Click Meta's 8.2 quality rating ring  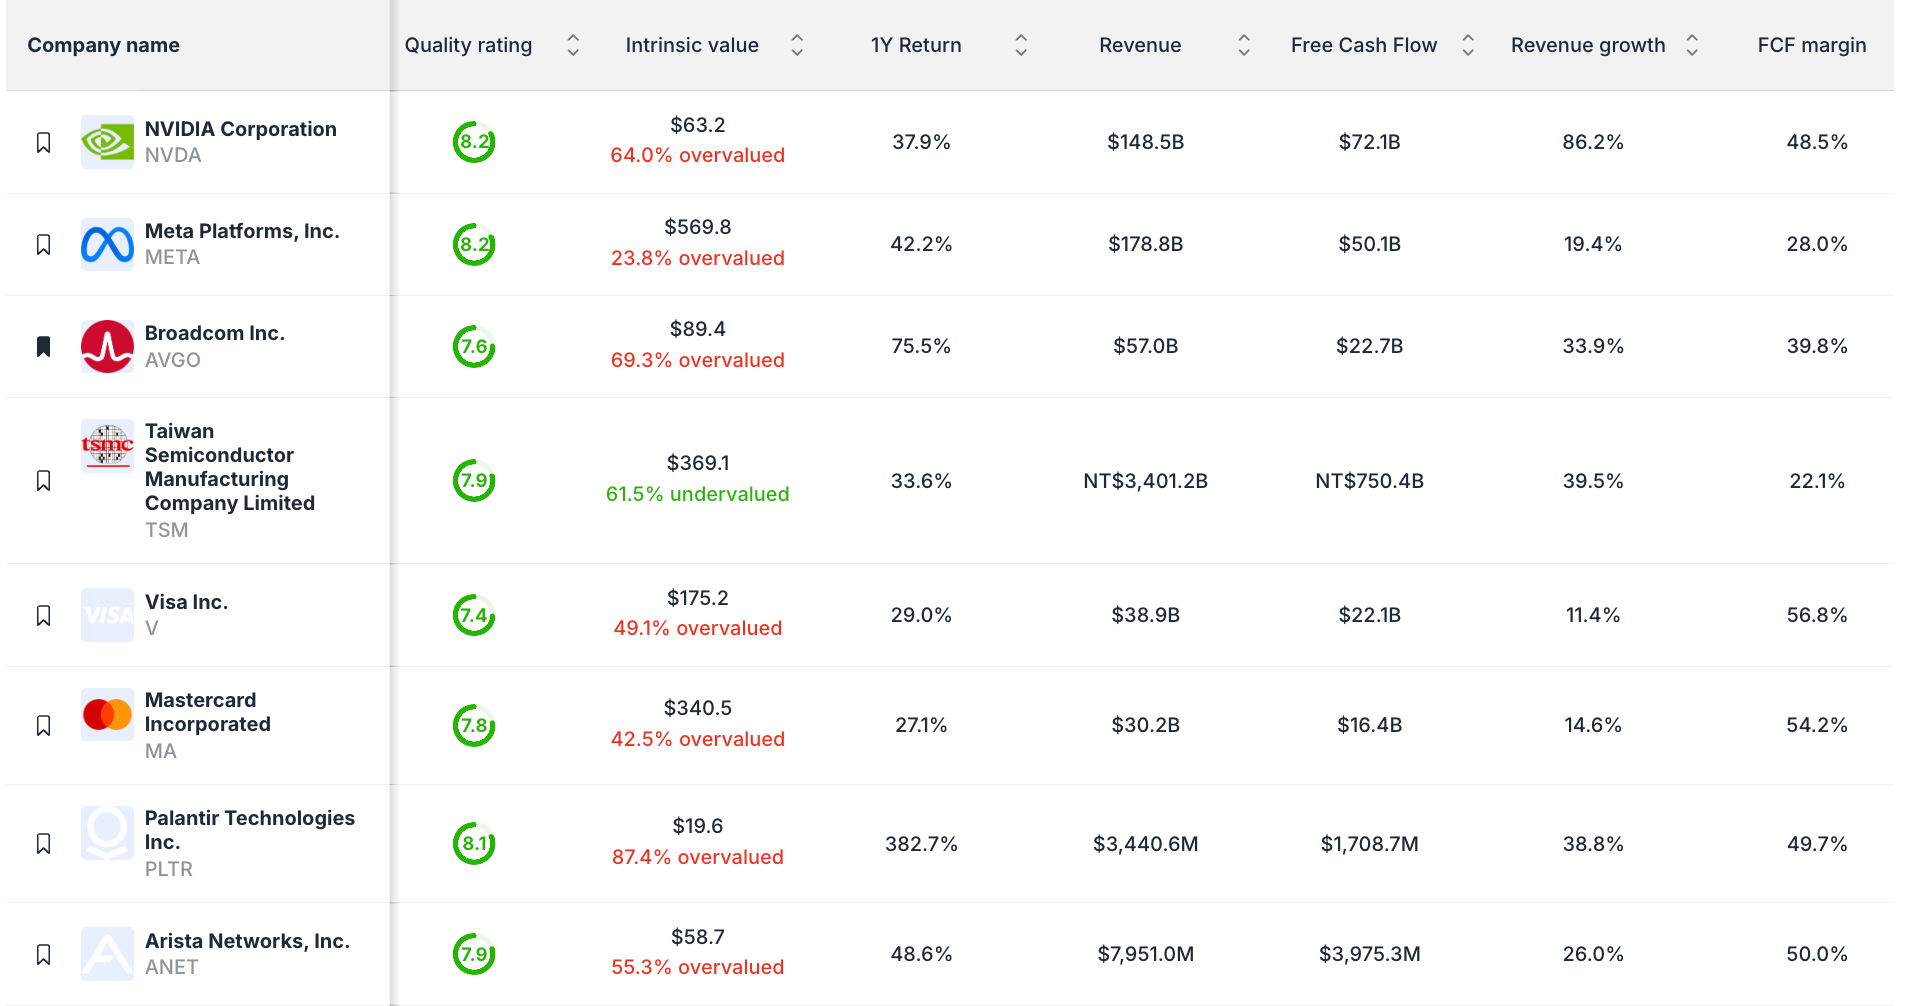pyautogui.click(x=474, y=244)
